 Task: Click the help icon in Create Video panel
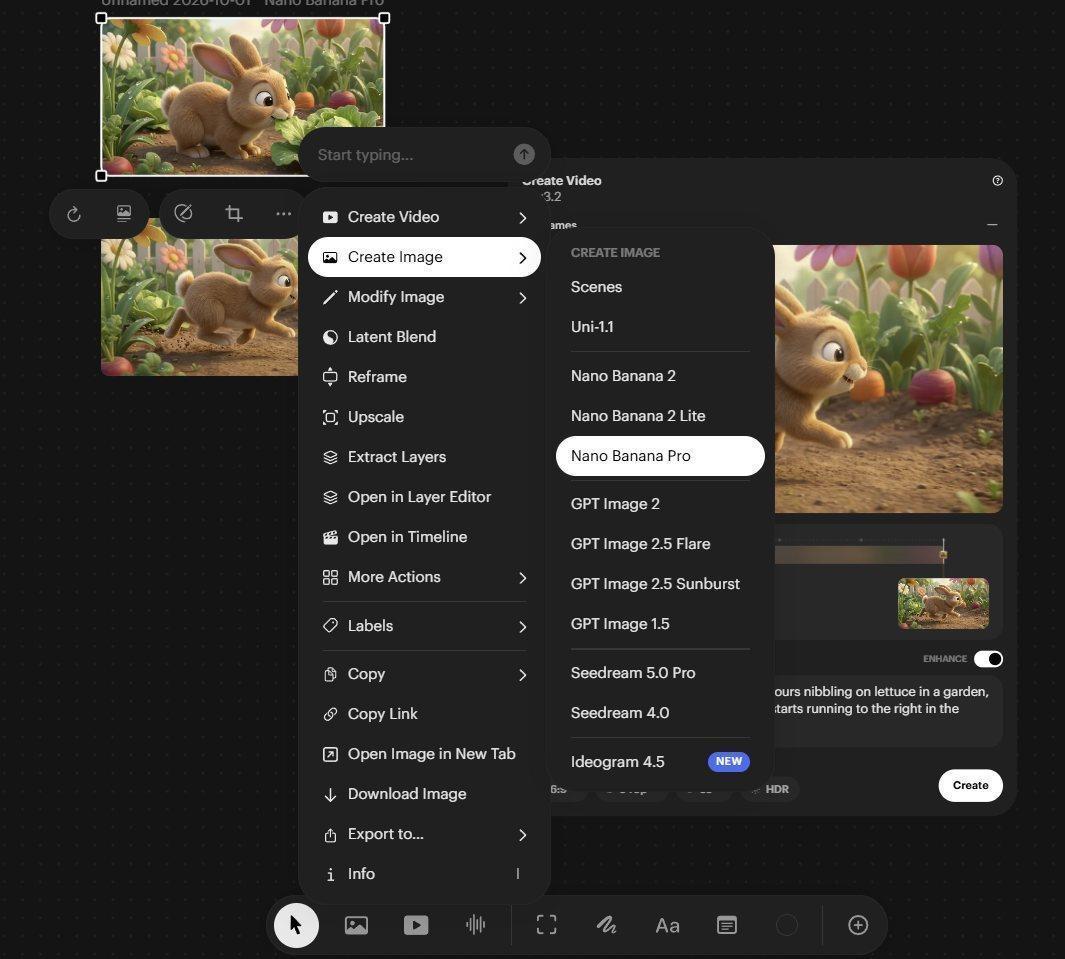click(x=997, y=181)
